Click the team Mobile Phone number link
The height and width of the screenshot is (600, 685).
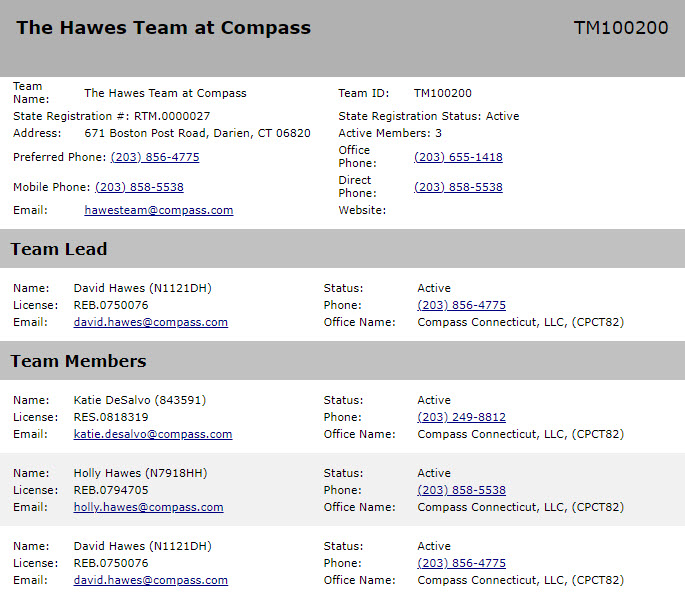point(139,187)
